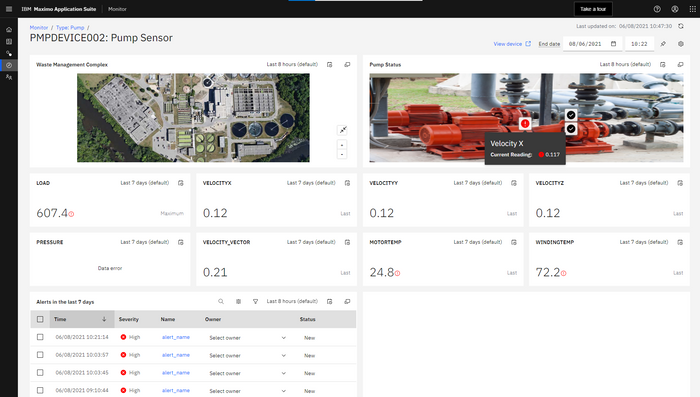Image resolution: width=700 pixels, height=397 pixels.
Task: Click the WINDINGTEMP threshold alert icon
Action: pyautogui.click(x=563, y=273)
